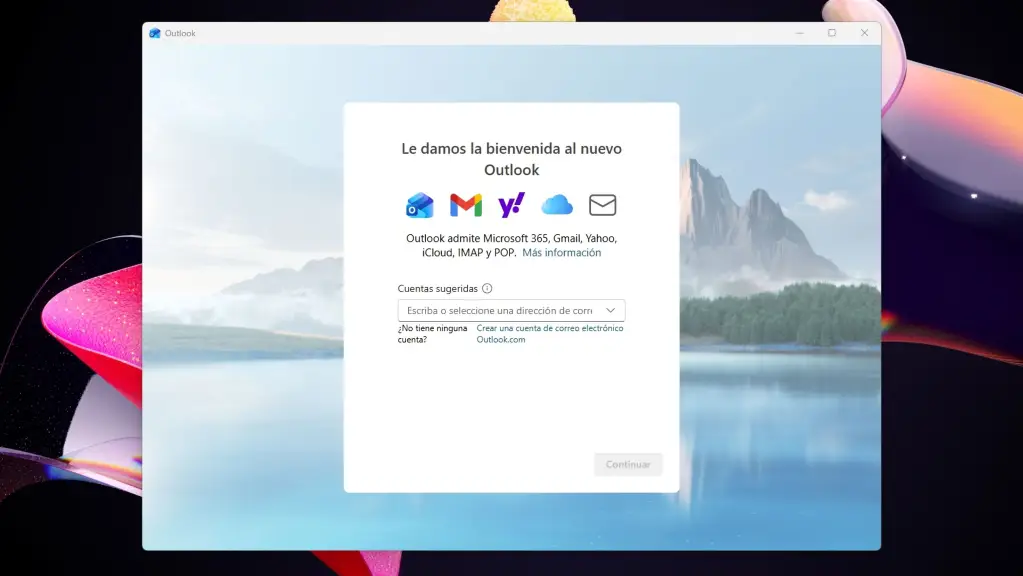This screenshot has height=576, width=1023.
Task: Minimize the Outlook window
Action: (798, 33)
